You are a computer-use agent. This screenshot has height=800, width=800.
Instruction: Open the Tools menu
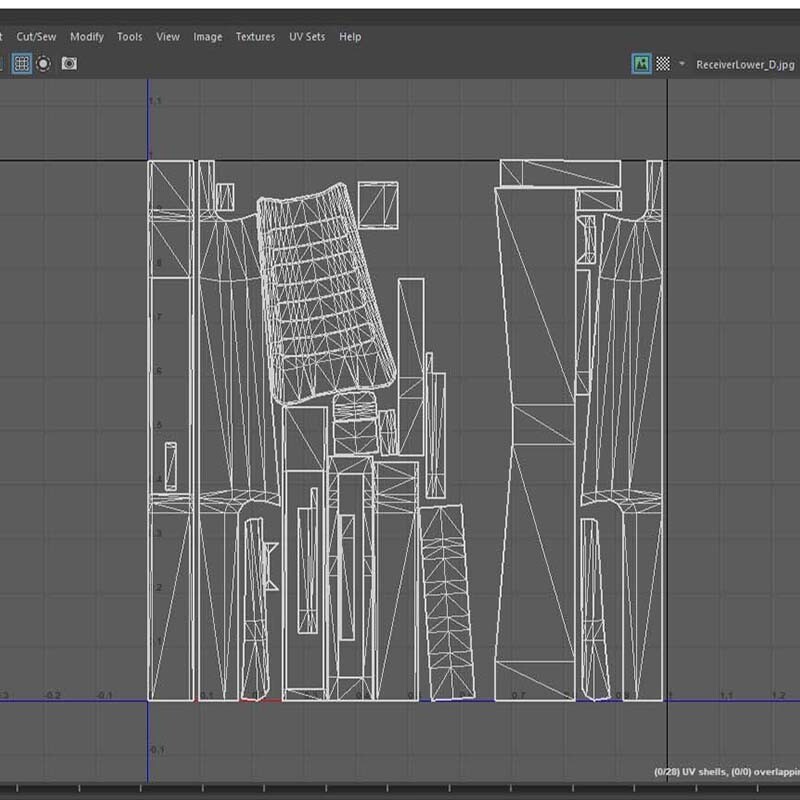pos(130,37)
